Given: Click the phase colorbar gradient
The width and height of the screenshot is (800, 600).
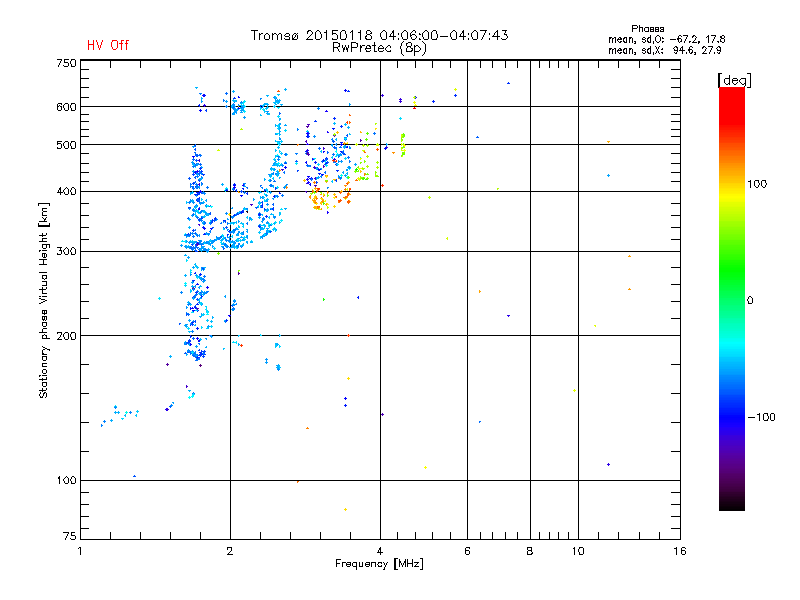Looking at the screenshot, I should (732, 298).
